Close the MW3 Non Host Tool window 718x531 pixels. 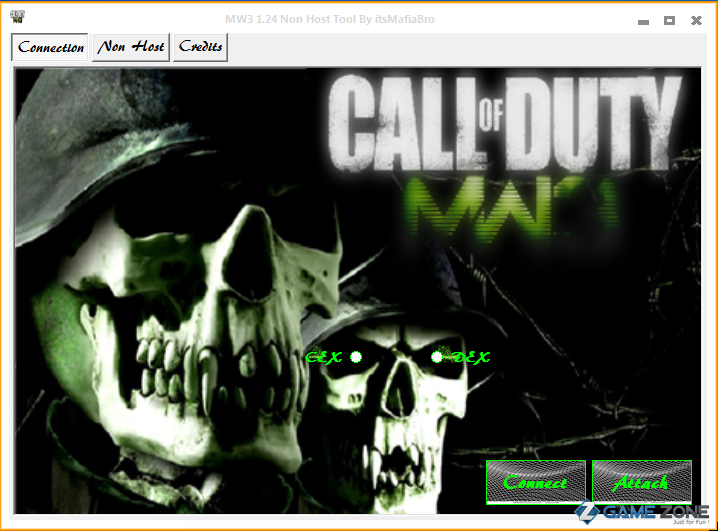[x=696, y=20]
